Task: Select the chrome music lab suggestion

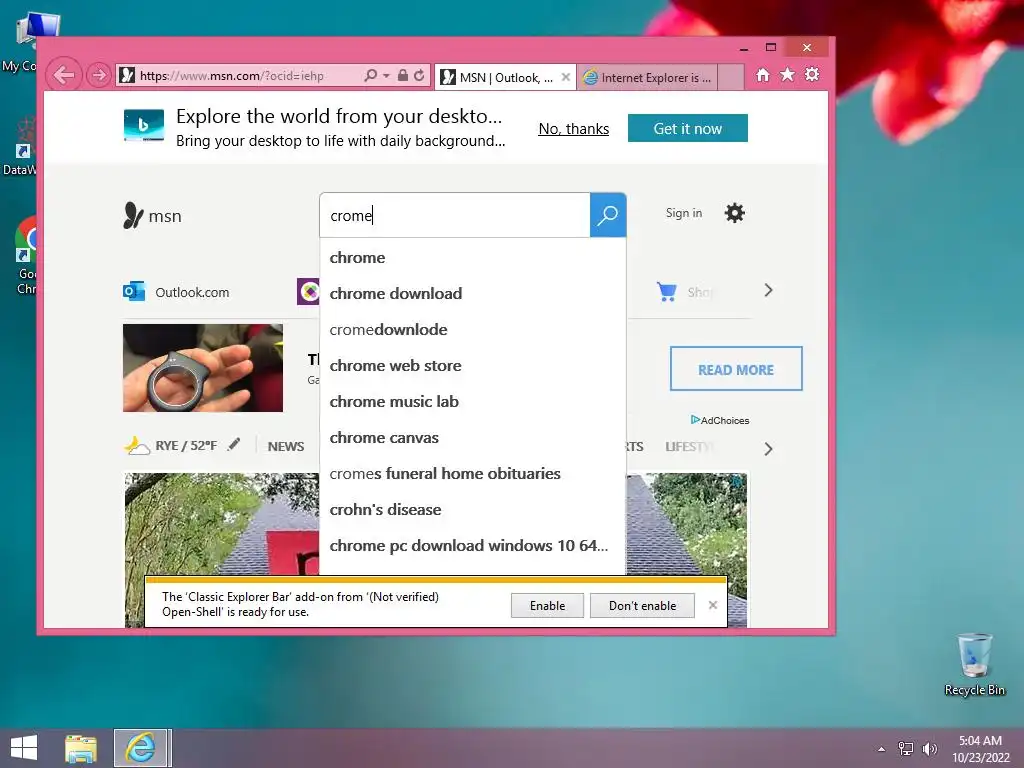Action: 473,402
